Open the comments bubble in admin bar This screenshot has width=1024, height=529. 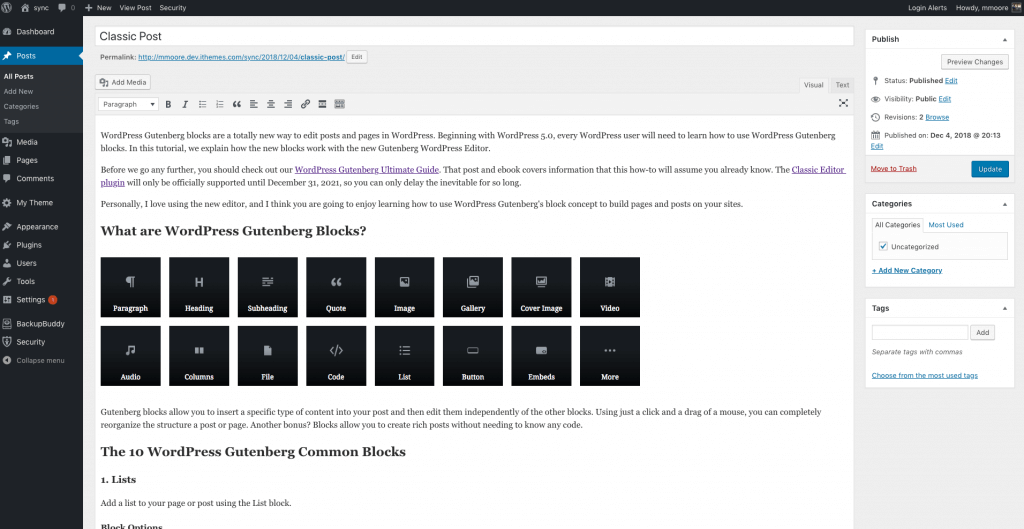click(66, 8)
